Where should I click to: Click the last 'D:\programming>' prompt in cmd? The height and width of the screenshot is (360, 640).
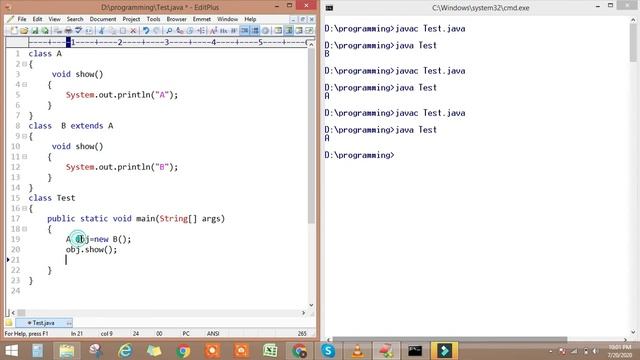coord(359,155)
